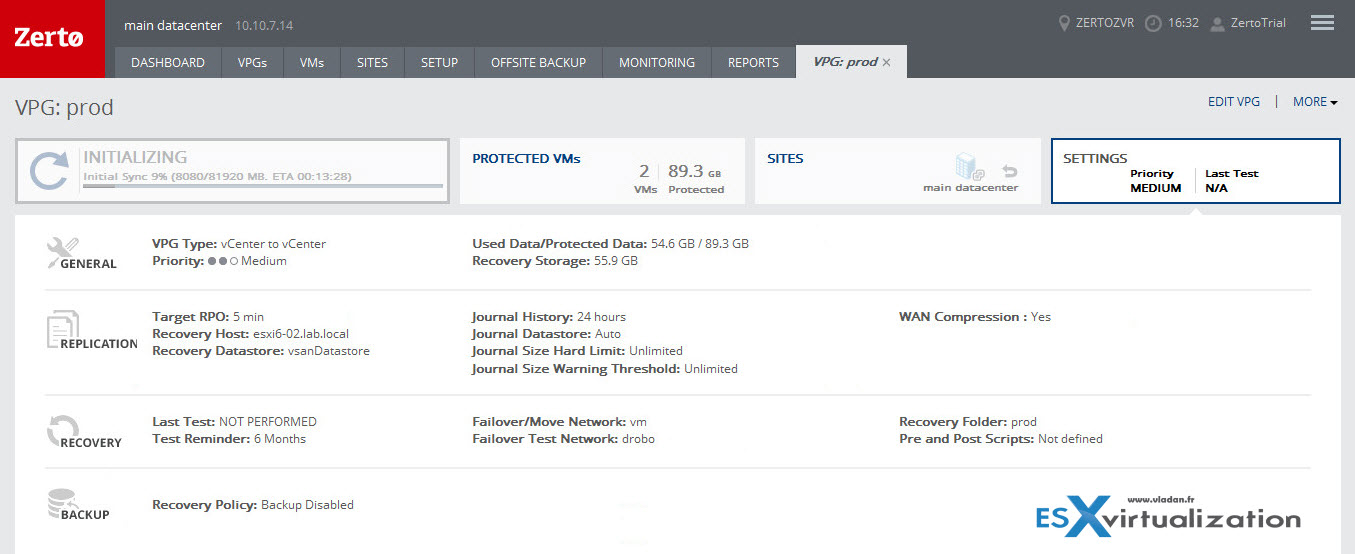Click the Initializing sync refresh icon

click(48, 170)
